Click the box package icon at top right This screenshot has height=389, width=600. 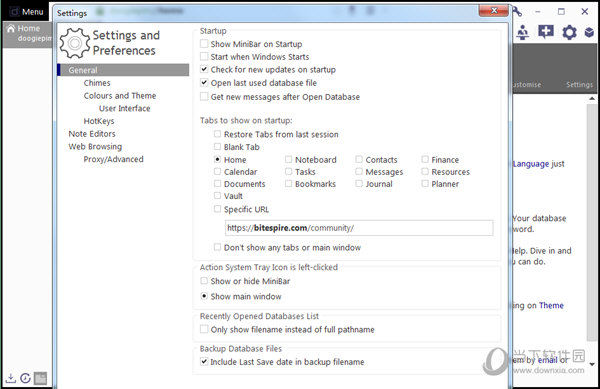[x=589, y=33]
